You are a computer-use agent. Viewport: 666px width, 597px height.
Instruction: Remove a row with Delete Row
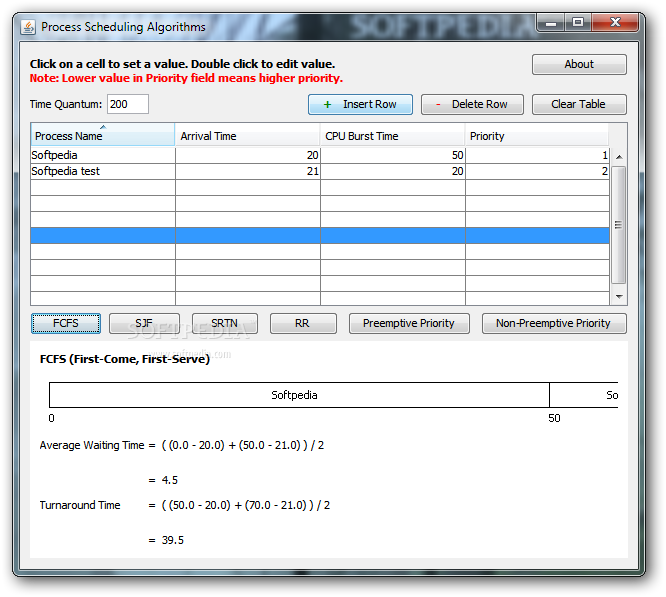point(472,104)
